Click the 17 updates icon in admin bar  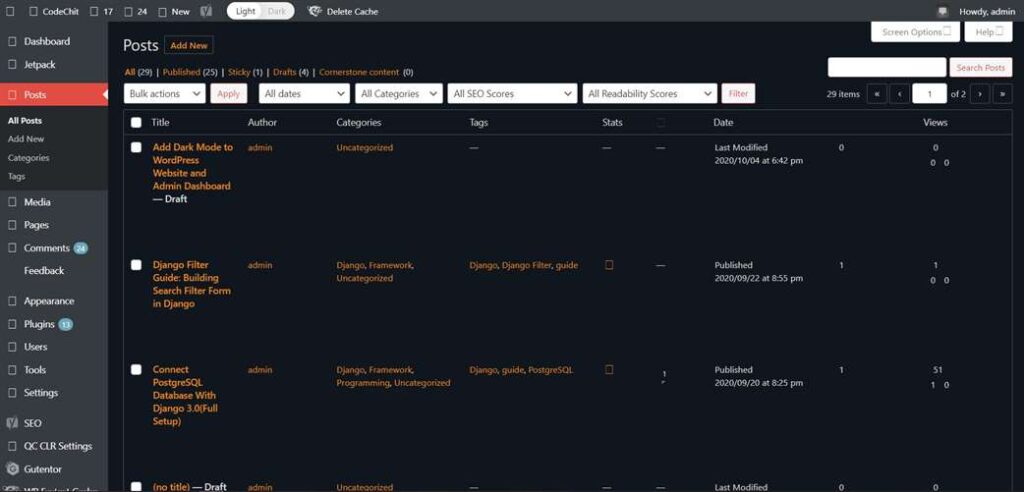pyautogui.click(x=94, y=12)
